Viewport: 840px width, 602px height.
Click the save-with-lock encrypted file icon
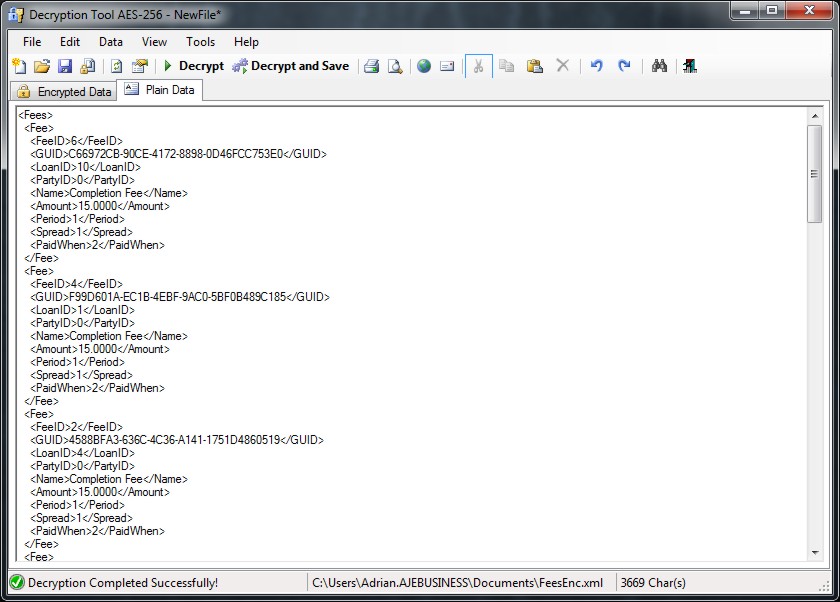click(x=86, y=66)
